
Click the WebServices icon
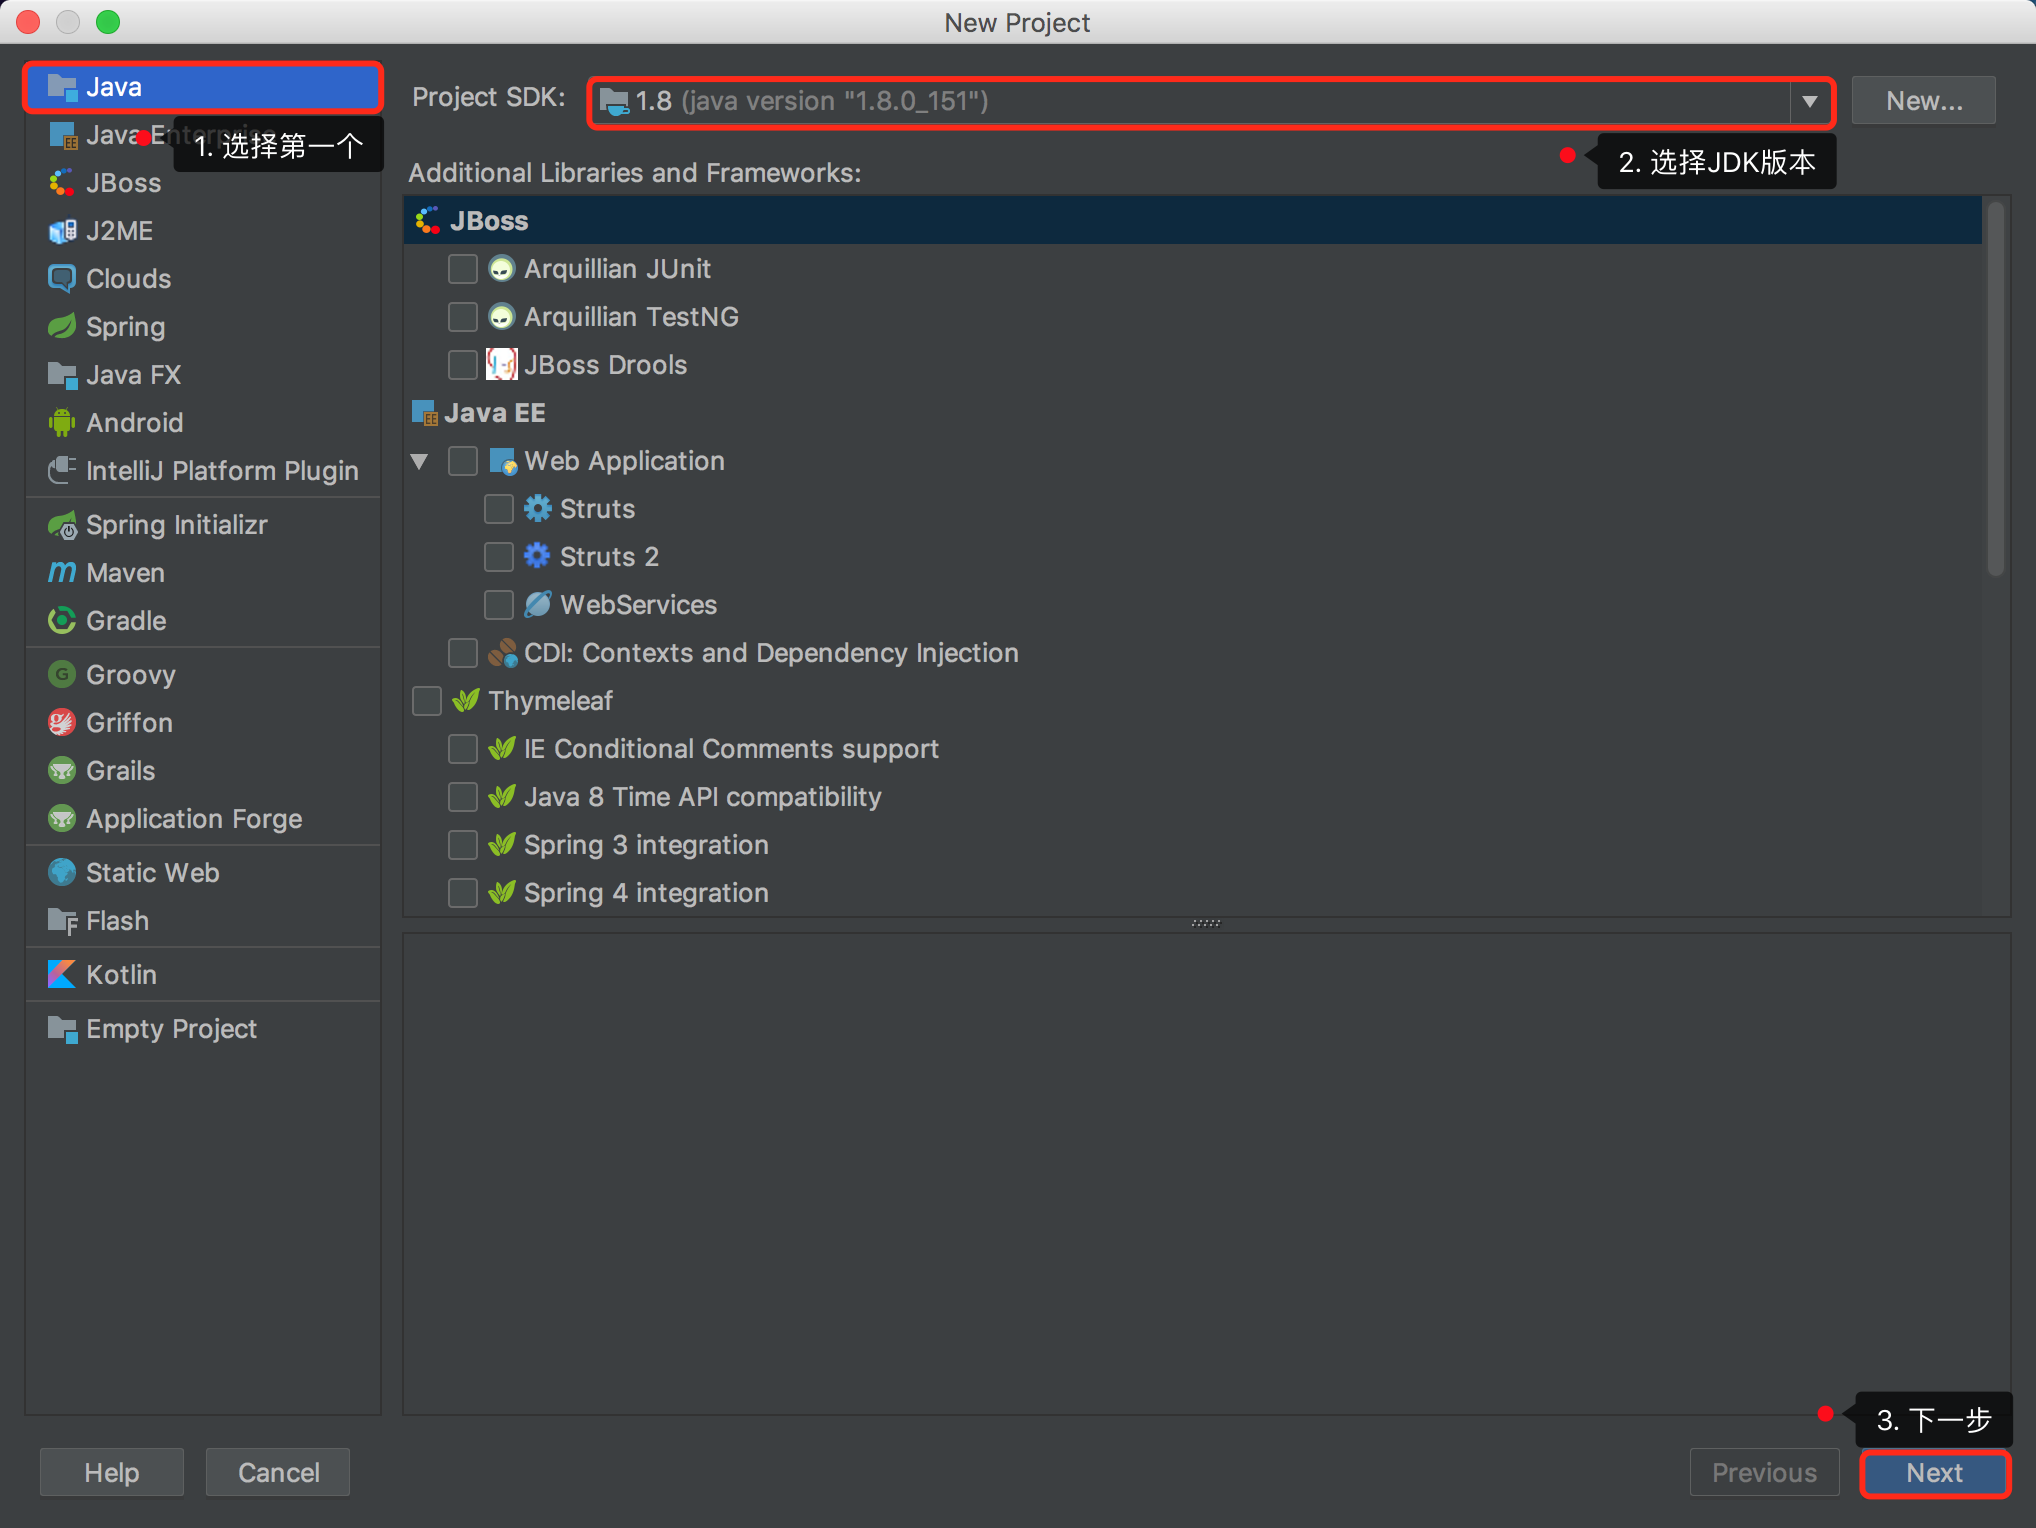pyautogui.click(x=537, y=604)
